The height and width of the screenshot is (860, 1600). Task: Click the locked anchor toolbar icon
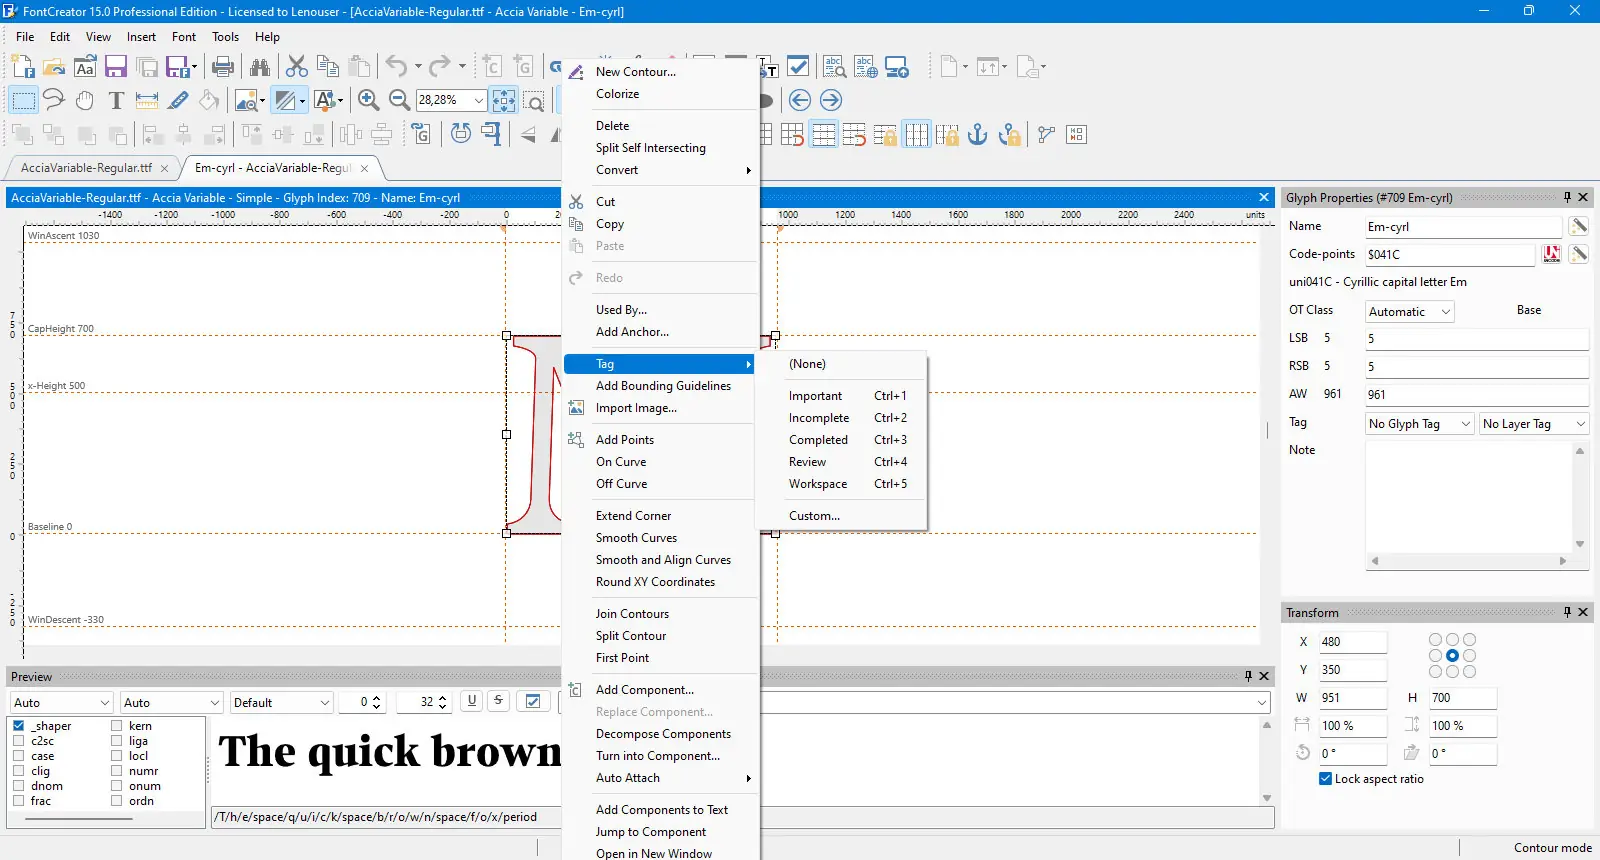tap(1010, 134)
